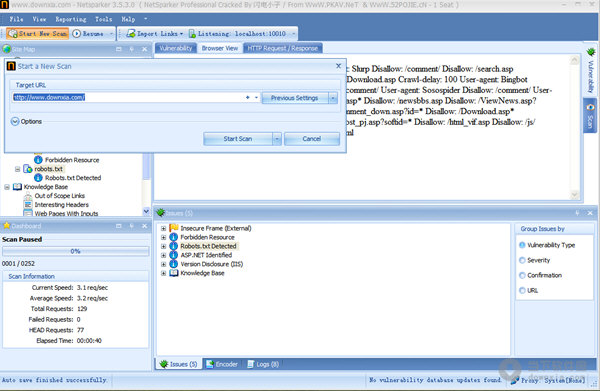Expand the Version Disclosure (IIS) issue group
The width and height of the screenshot is (600, 391).
[163, 264]
